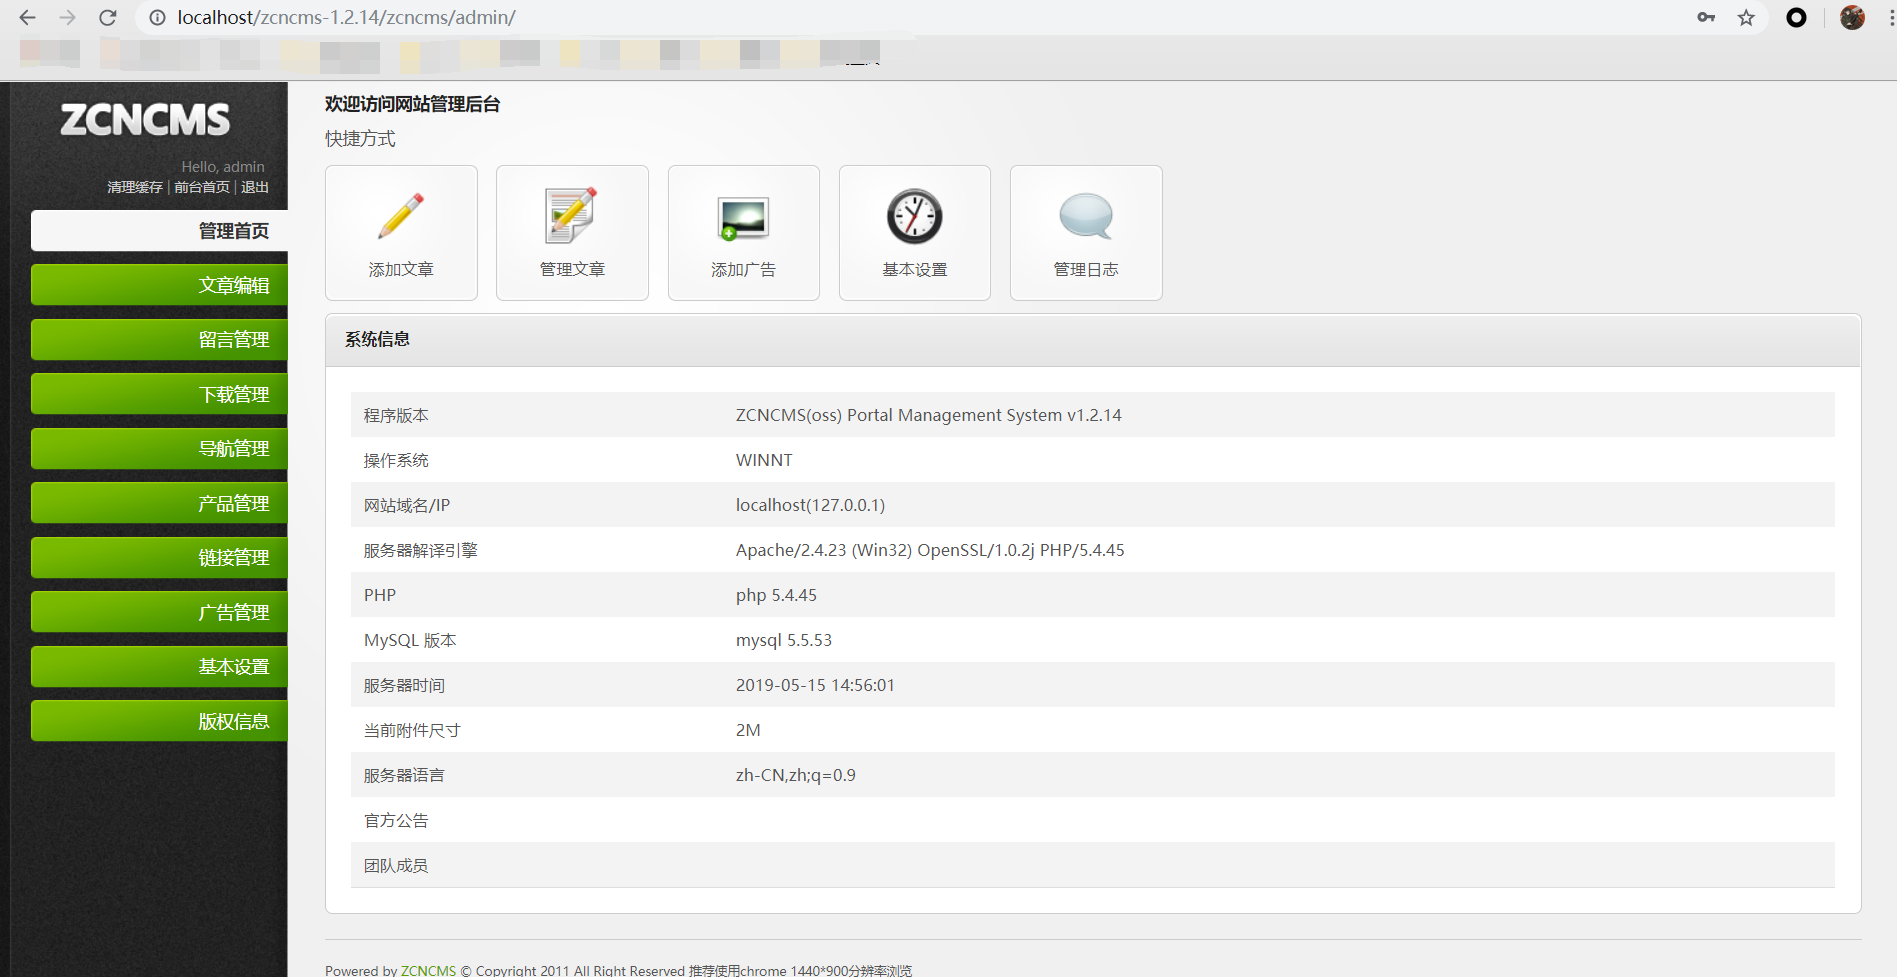1897x977 pixels.
Task: Open the ZCNCMS footer link
Action: point(428,970)
